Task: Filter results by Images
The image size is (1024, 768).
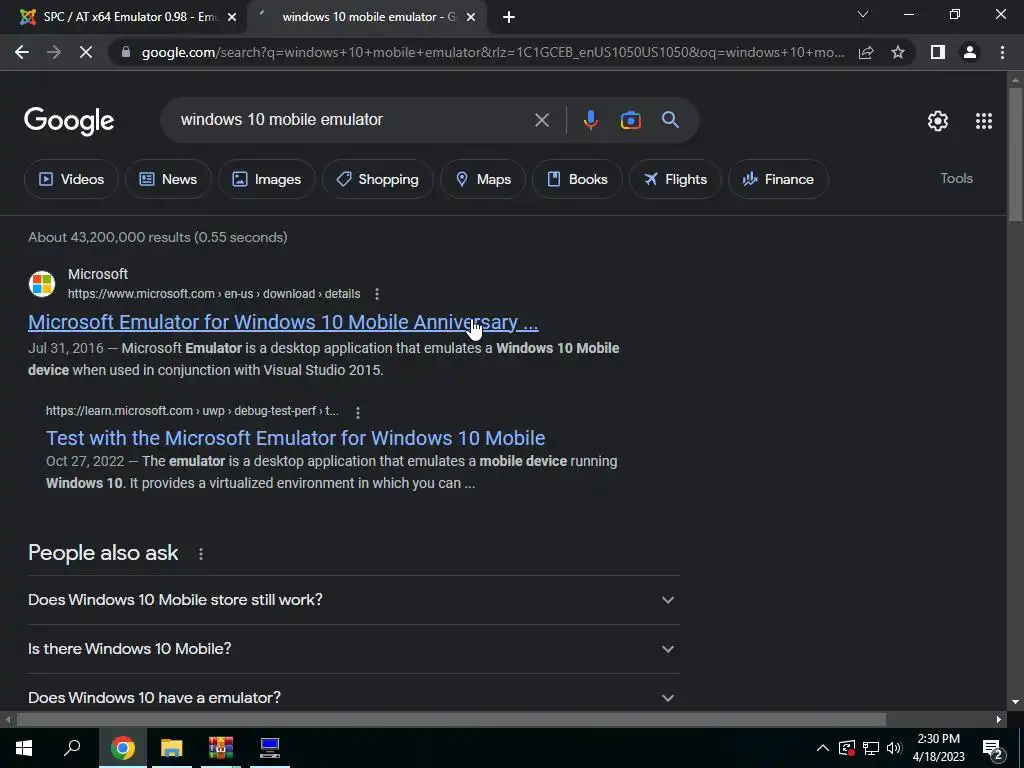Action: click(266, 179)
